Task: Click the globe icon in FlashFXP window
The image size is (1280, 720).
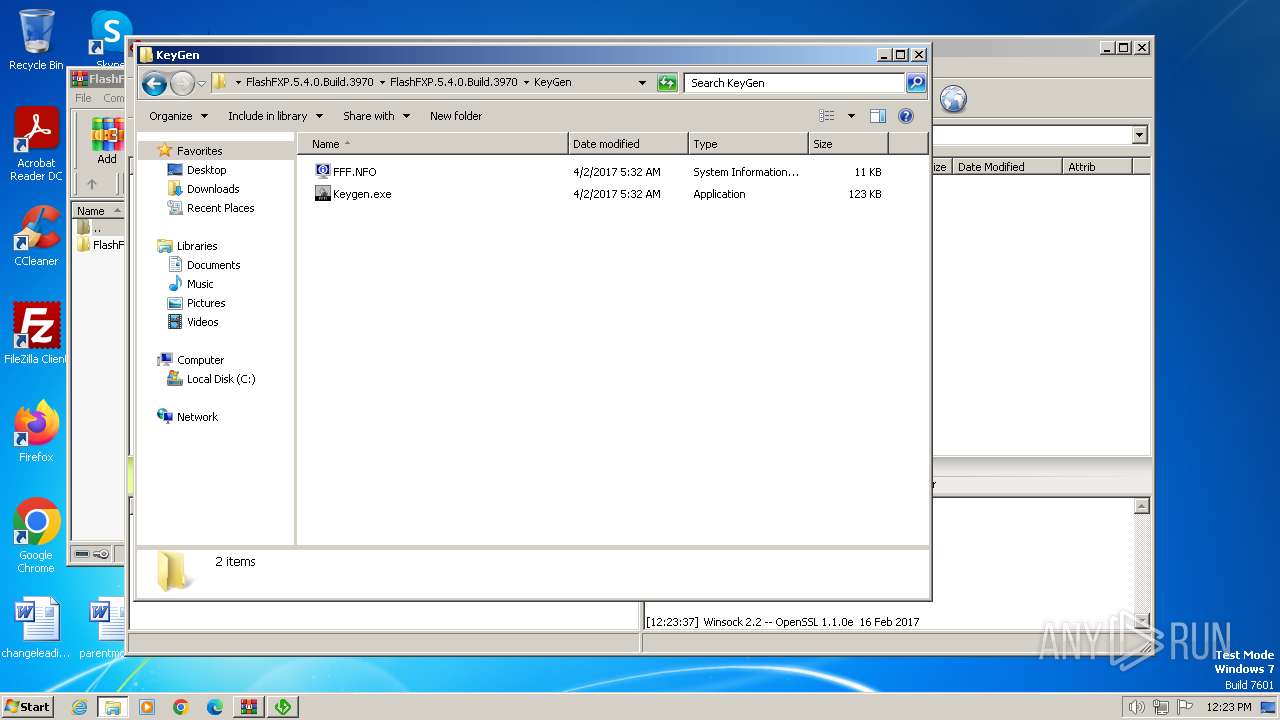Action: click(953, 99)
